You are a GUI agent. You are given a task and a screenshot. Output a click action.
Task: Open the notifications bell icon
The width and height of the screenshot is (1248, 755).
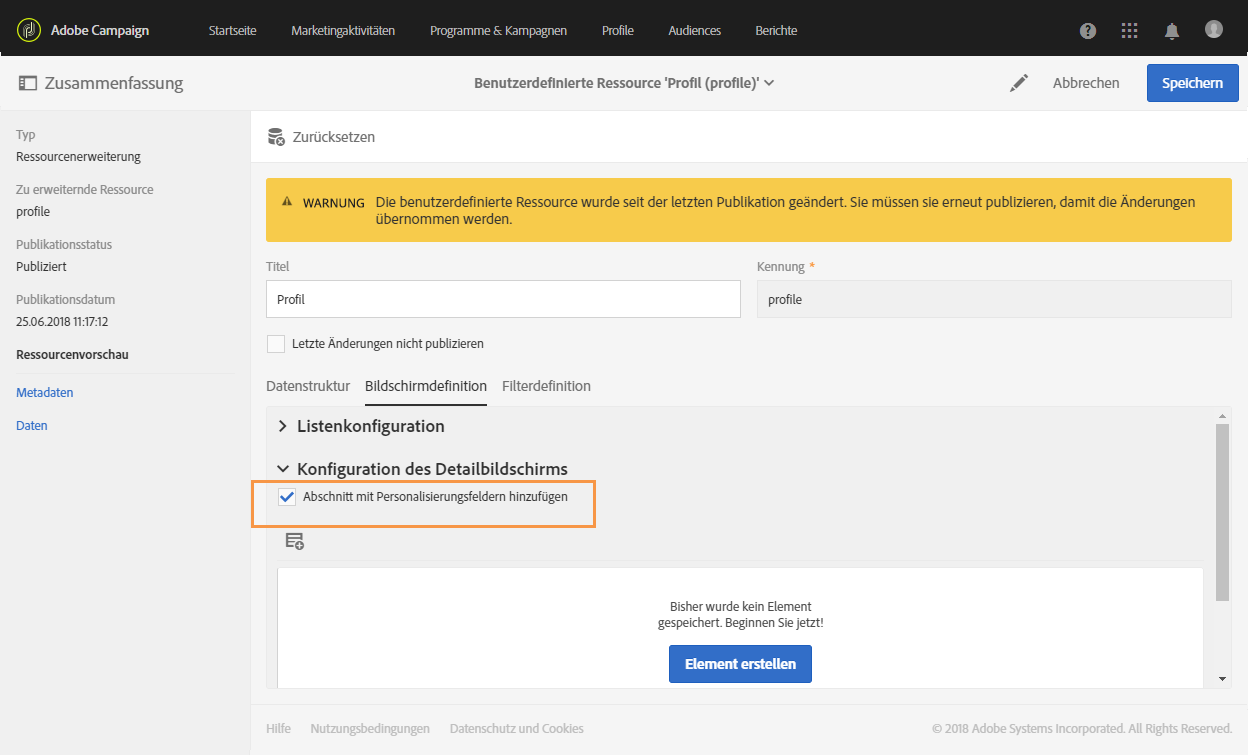point(1172,31)
